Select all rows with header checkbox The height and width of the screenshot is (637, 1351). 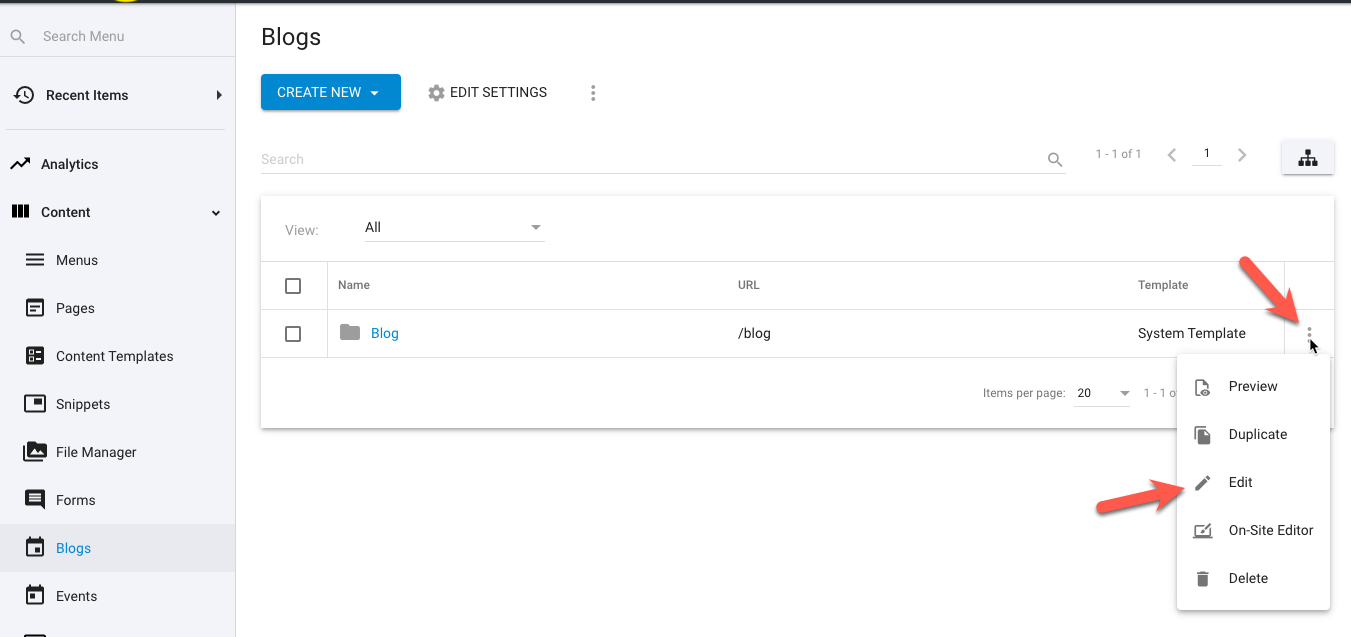click(x=293, y=286)
